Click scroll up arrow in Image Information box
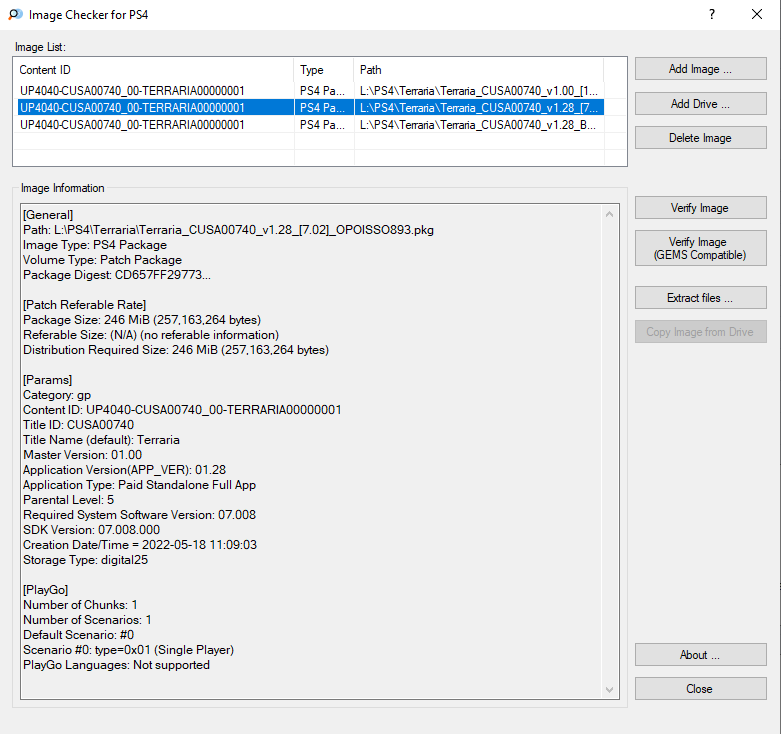 click(x=609, y=214)
